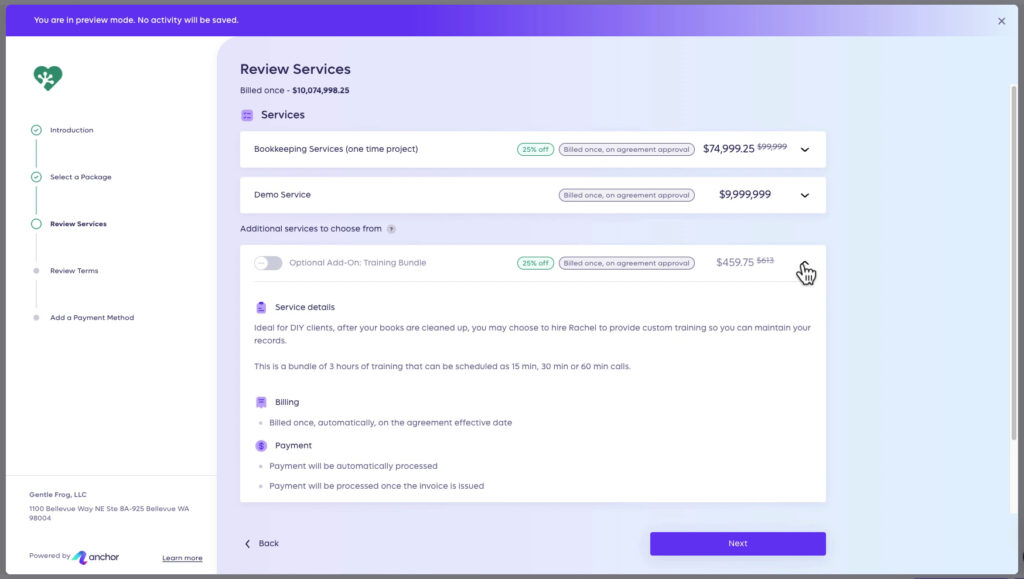Open the additional services help tooltip

pos(391,228)
